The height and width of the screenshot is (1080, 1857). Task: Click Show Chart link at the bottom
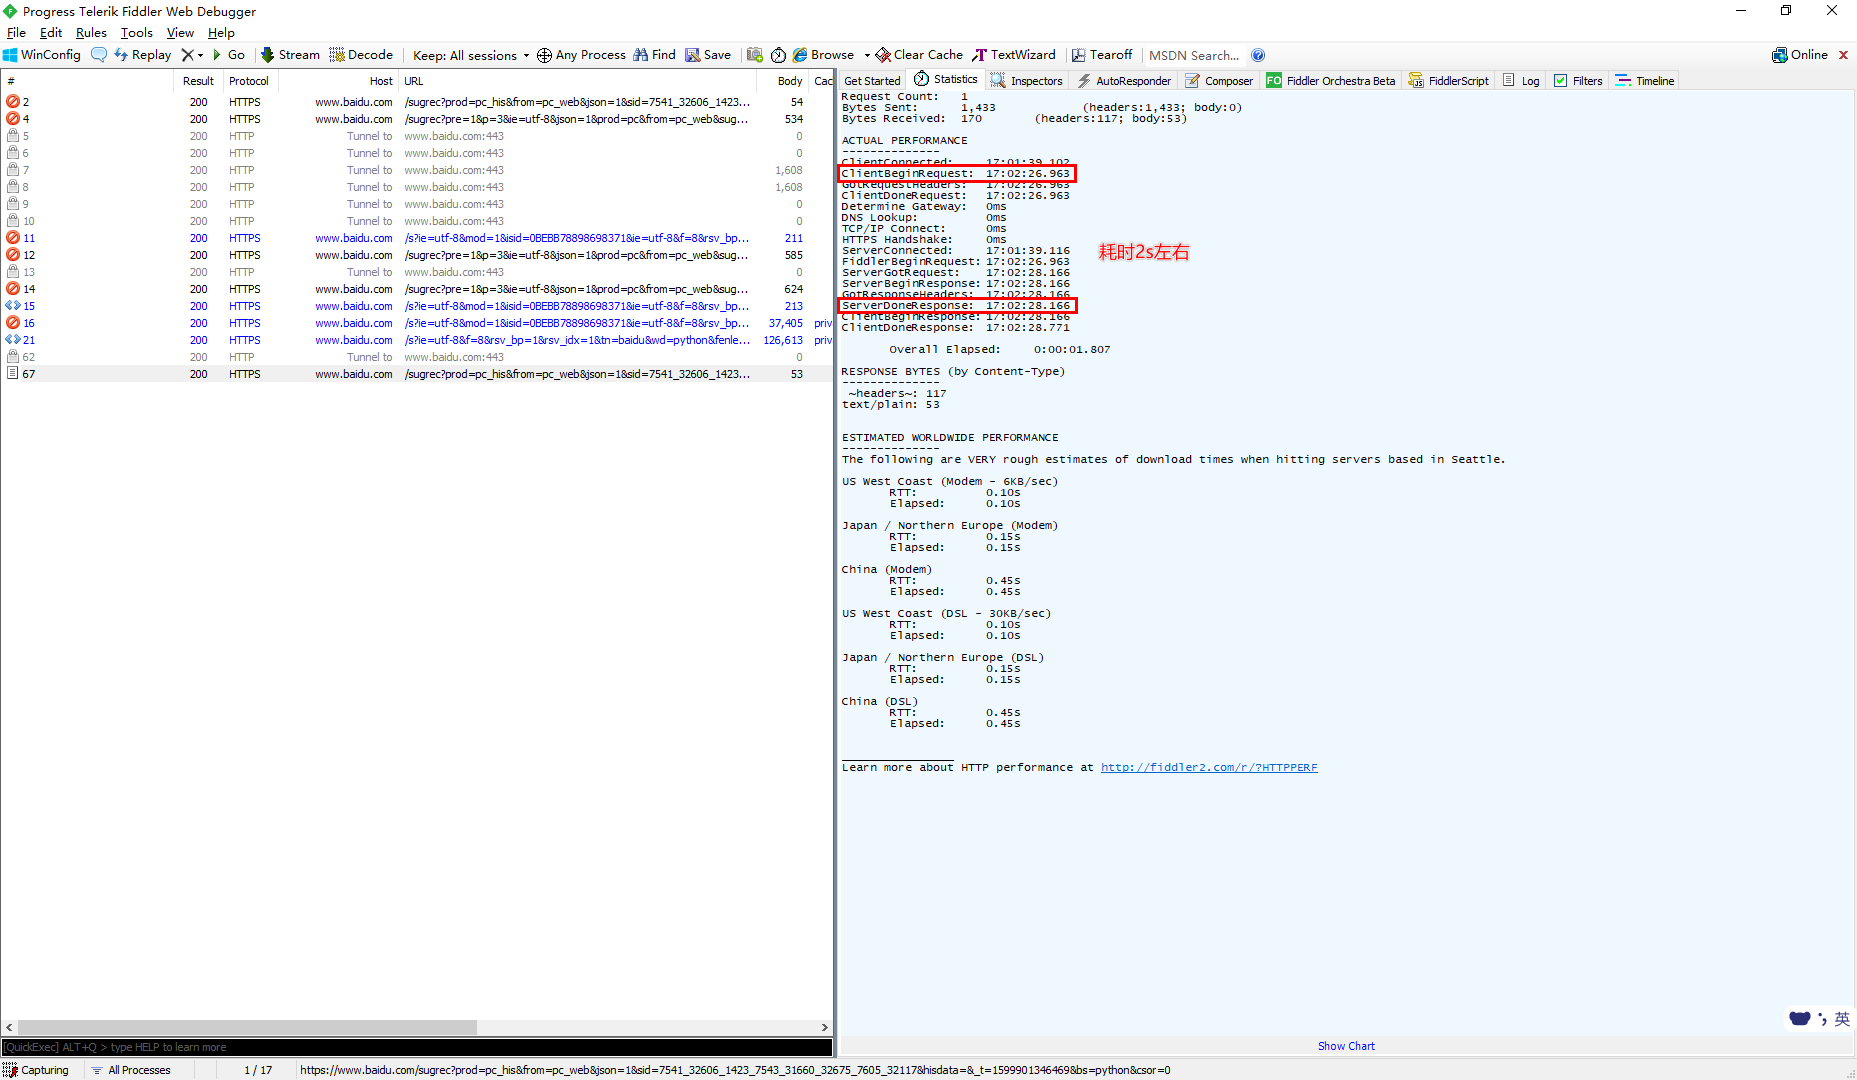[x=1346, y=1046]
